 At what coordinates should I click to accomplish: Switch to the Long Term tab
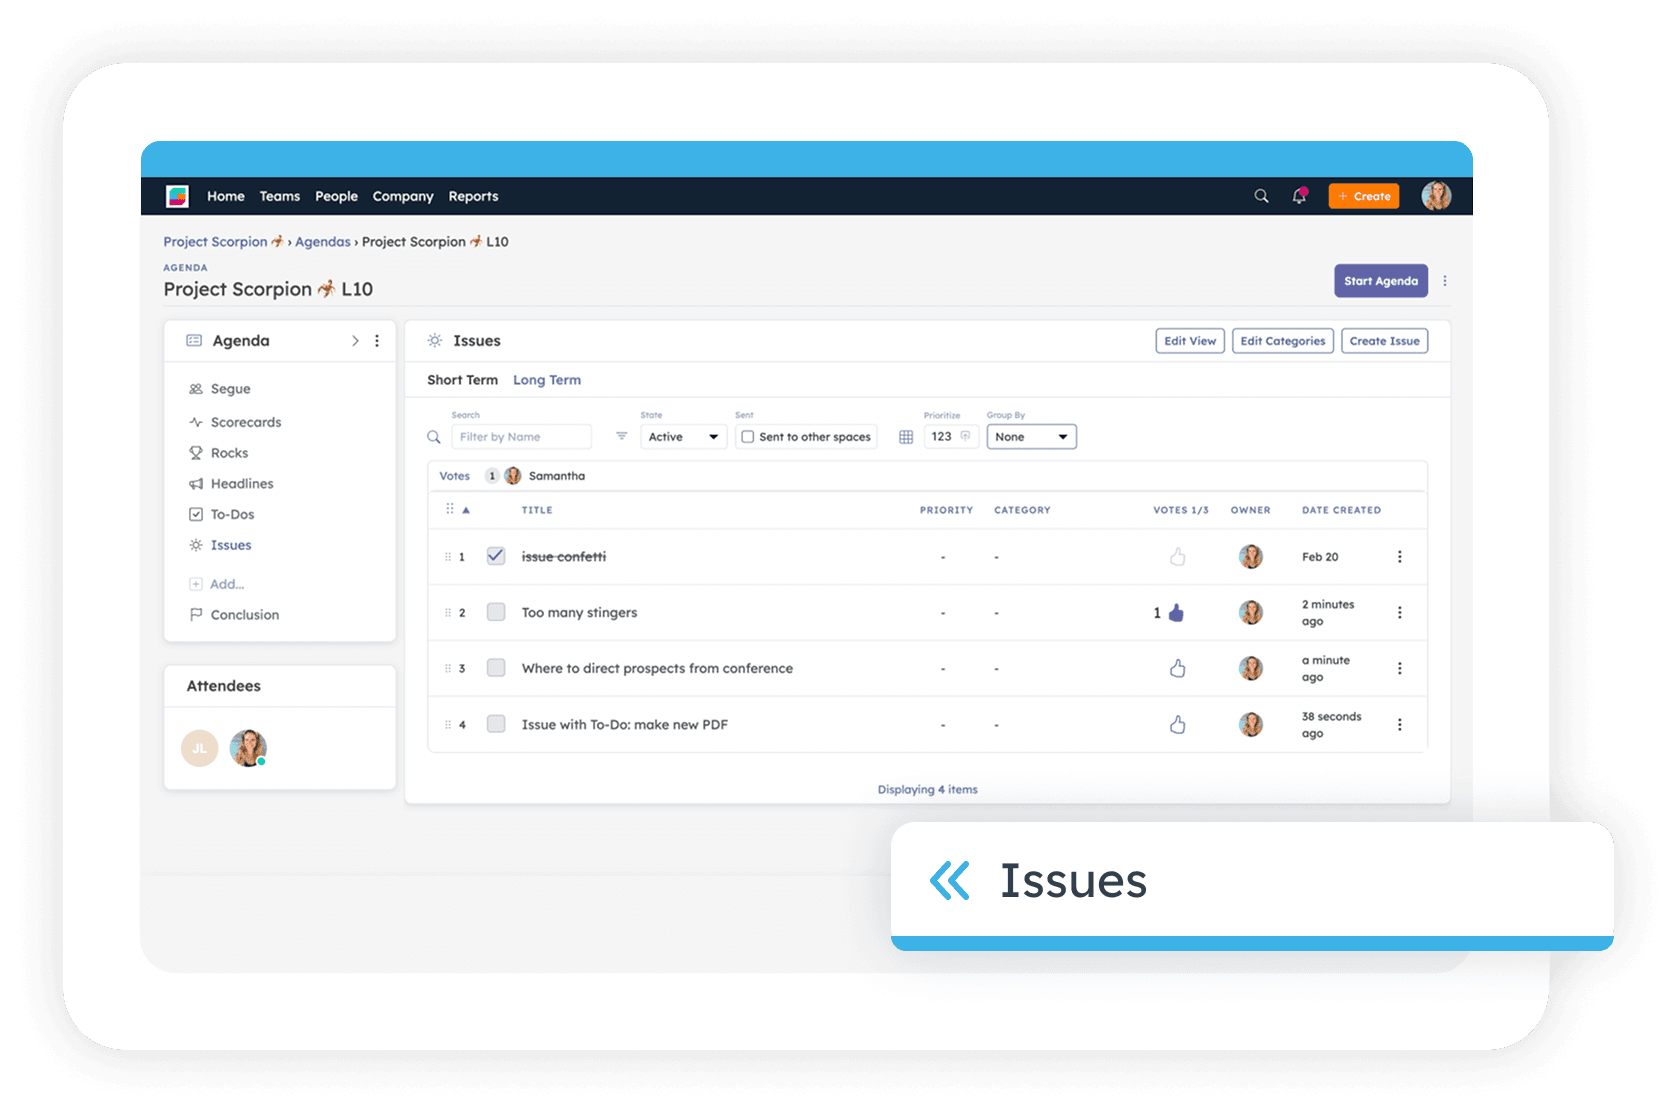tap(546, 380)
